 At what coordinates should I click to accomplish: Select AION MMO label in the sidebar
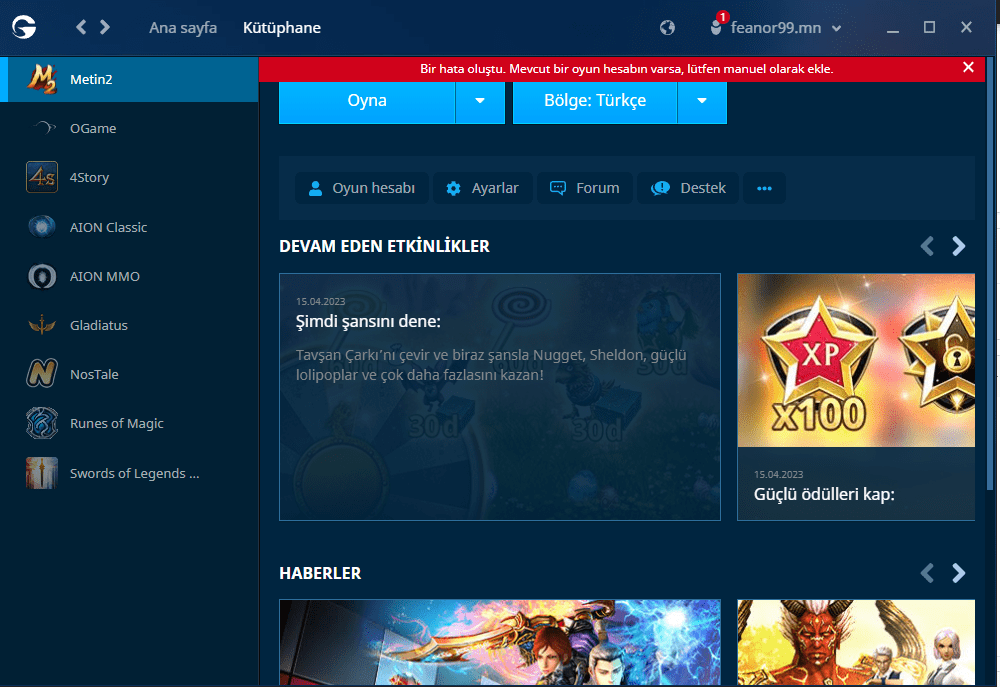pyautogui.click(x=105, y=276)
